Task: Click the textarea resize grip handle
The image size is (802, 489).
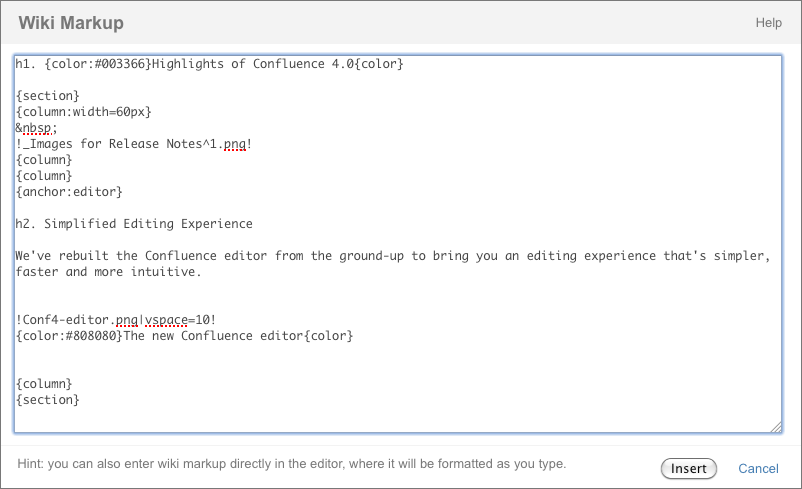Action: 776,427
